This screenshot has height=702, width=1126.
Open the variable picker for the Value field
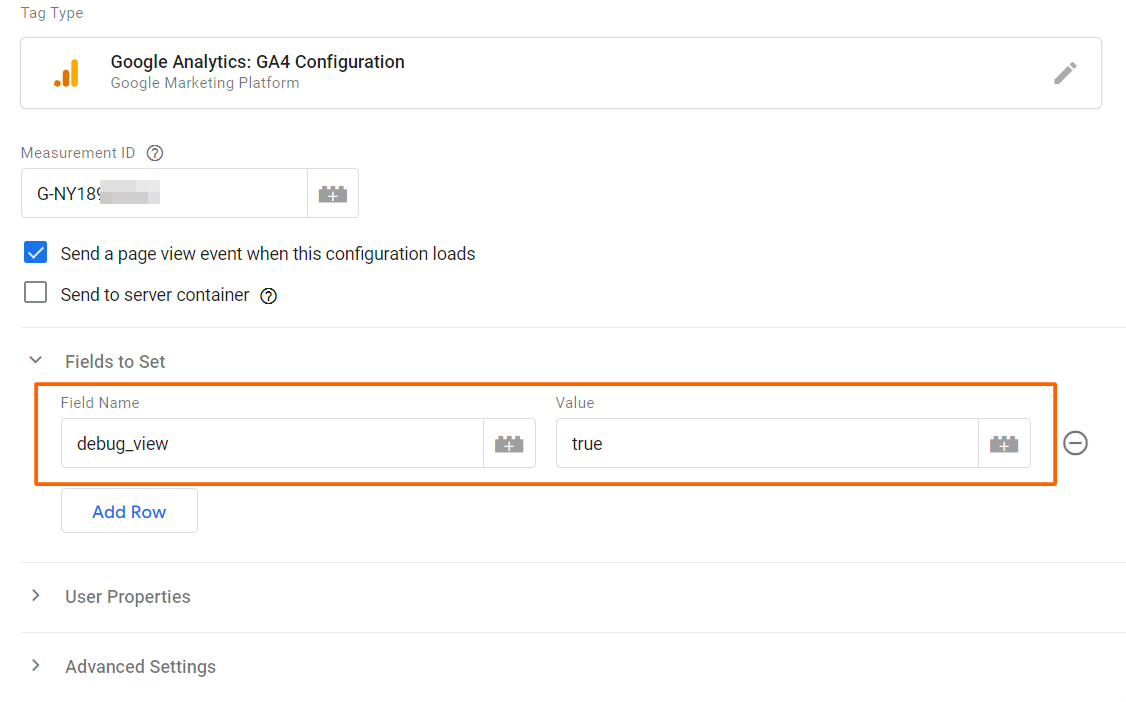(1004, 443)
